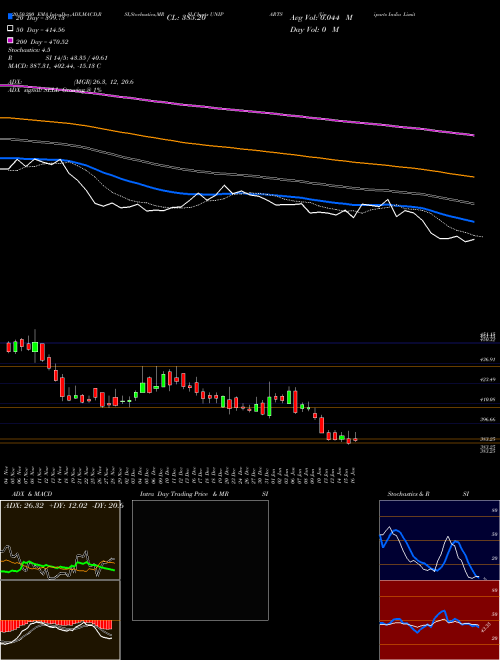Click the 'SI 14/5: 43.35 / 49.61' value
The height and width of the screenshot is (660, 500).
point(77,58)
